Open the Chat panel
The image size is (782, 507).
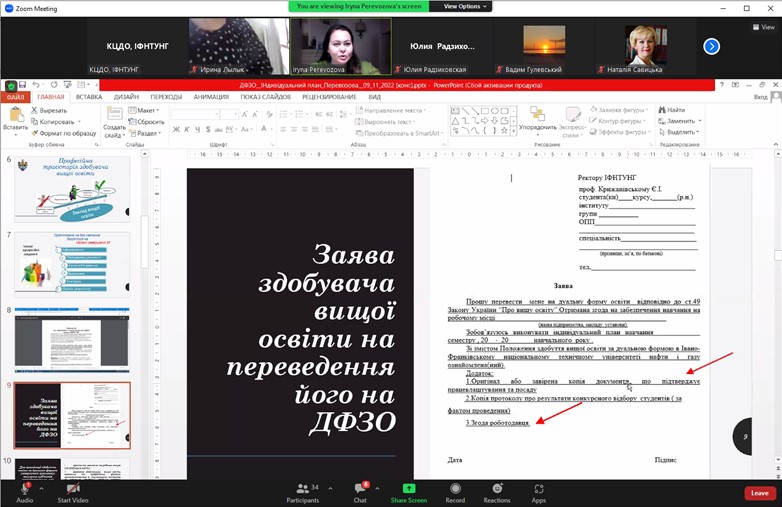[x=360, y=488]
